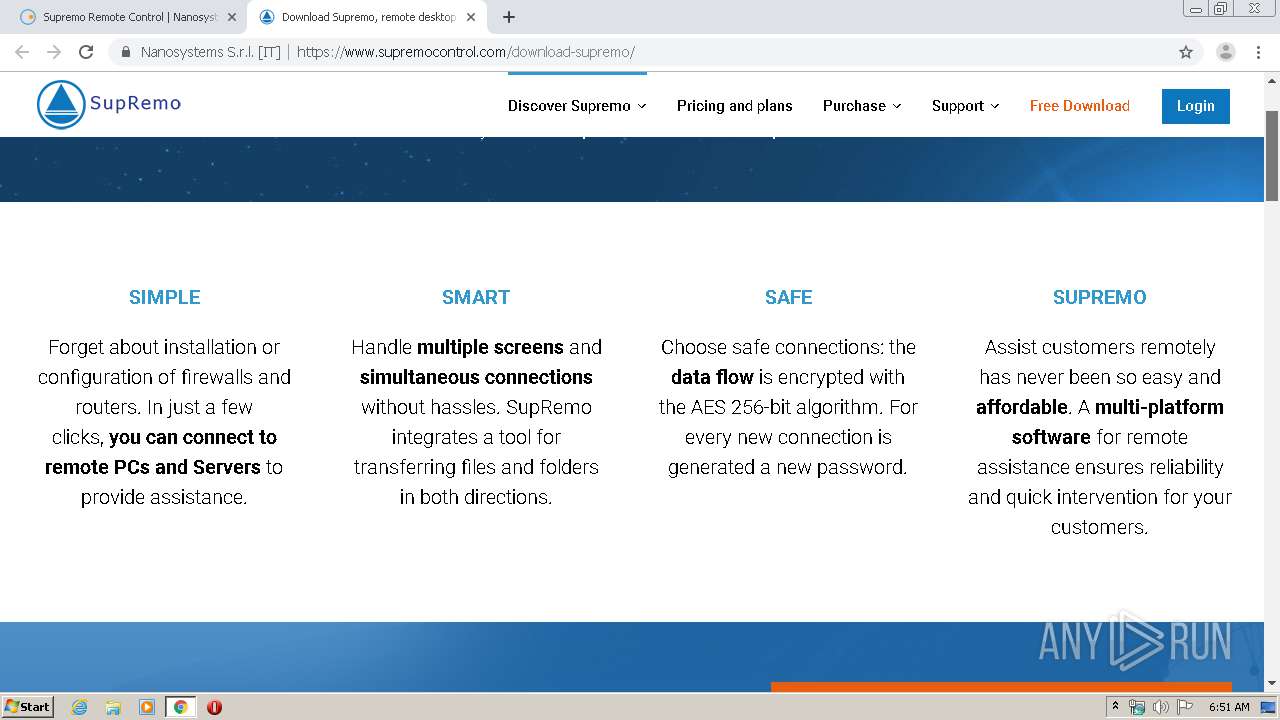Click the network tray icon
Viewport: 1280px width, 720px height.
[1137, 707]
